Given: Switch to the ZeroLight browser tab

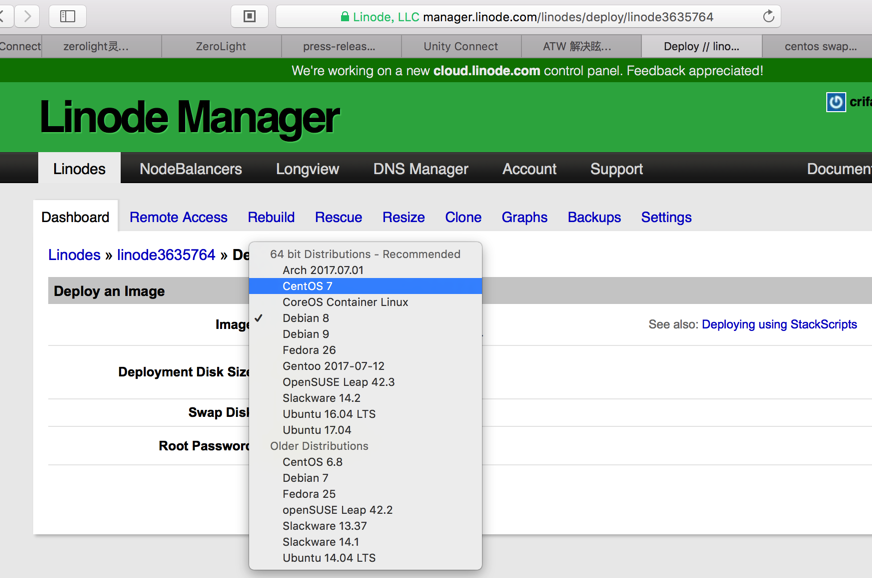Looking at the screenshot, I should pos(221,46).
